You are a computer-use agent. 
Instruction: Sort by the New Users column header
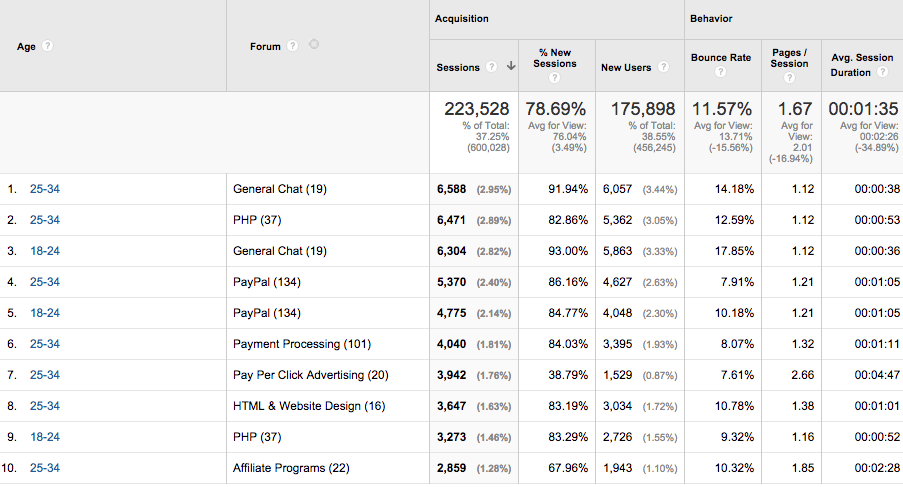pos(625,68)
